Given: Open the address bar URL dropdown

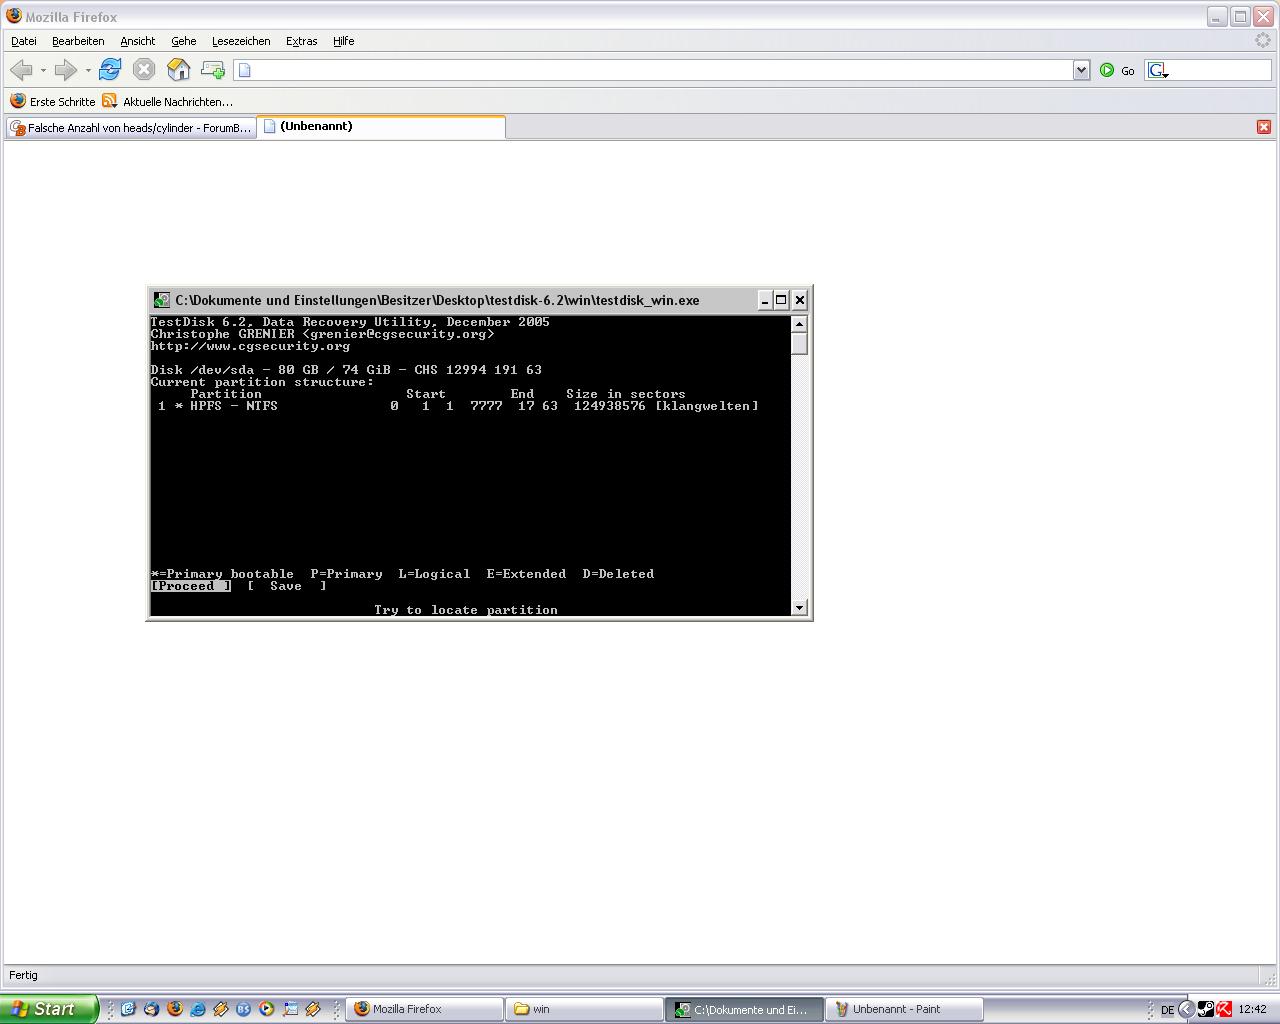Looking at the screenshot, I should point(1081,70).
